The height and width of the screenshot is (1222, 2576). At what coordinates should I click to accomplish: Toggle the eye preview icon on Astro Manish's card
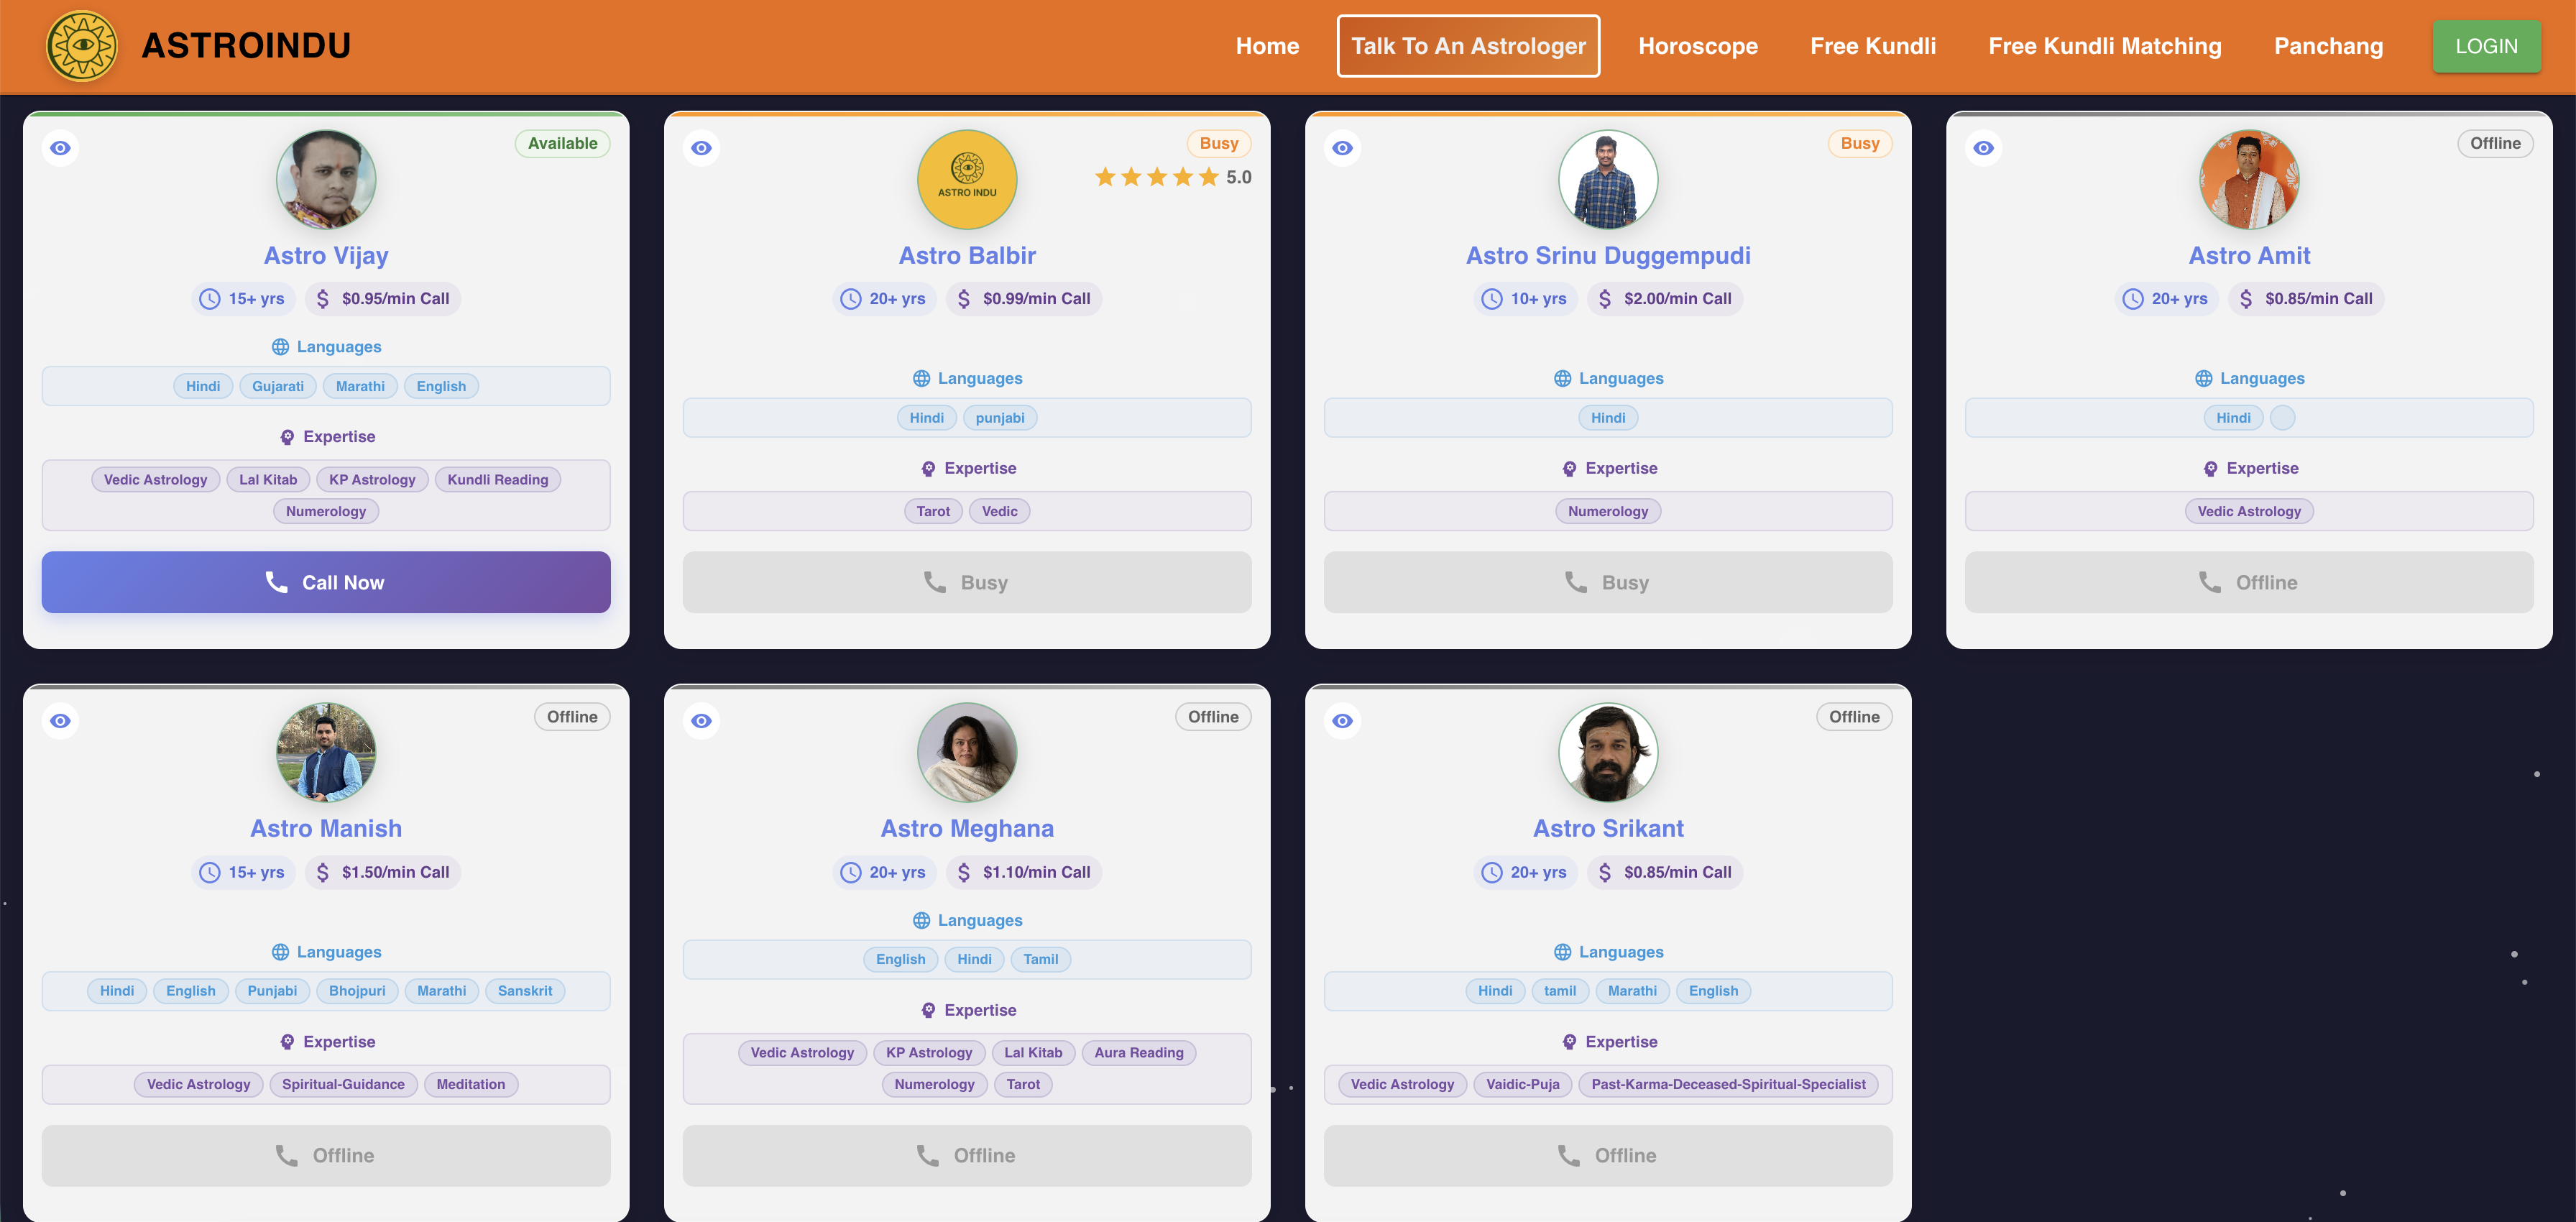pos(60,720)
